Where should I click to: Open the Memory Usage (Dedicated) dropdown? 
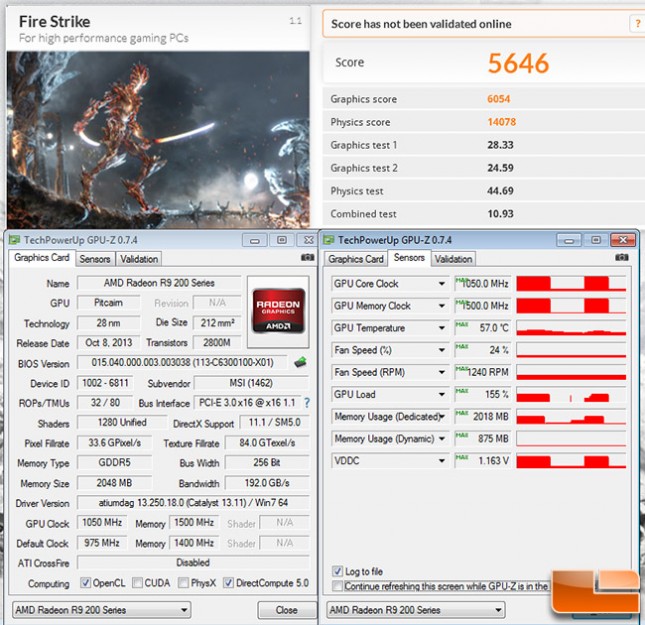[x=441, y=416]
